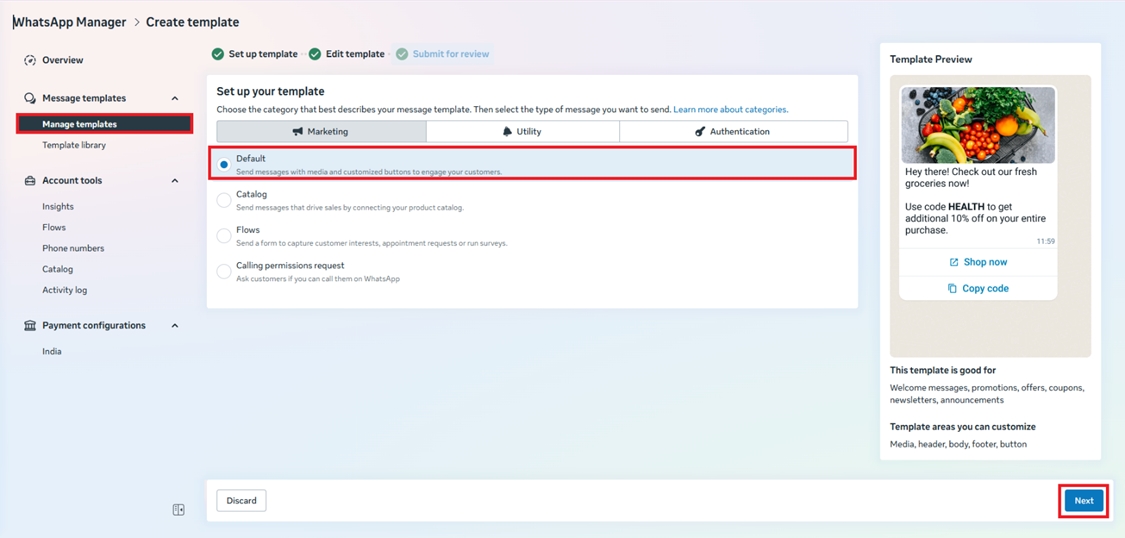Select the Catalog radio button

coord(224,200)
